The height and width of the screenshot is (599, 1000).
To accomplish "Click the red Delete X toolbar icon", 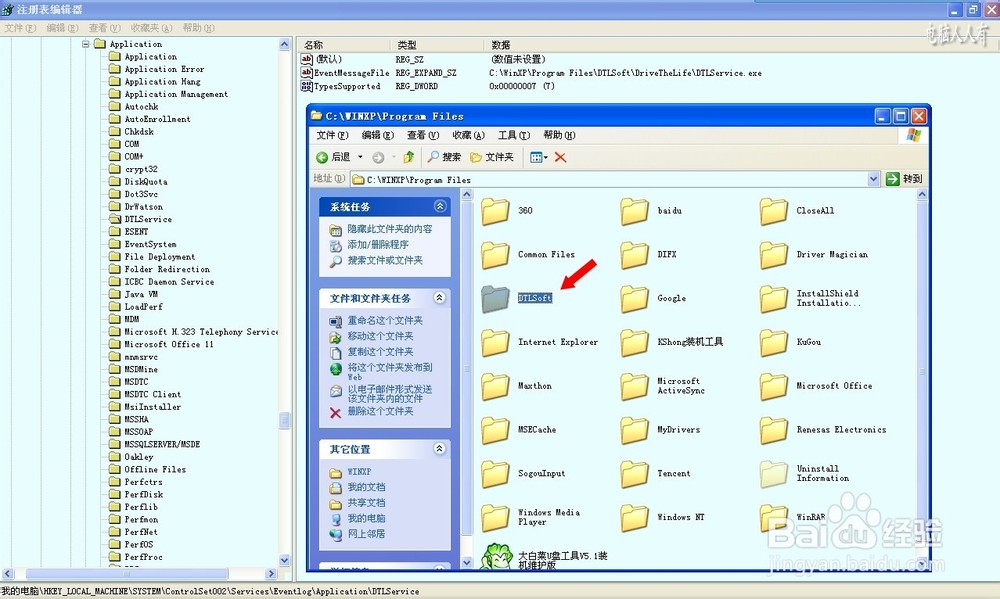I will [560, 157].
